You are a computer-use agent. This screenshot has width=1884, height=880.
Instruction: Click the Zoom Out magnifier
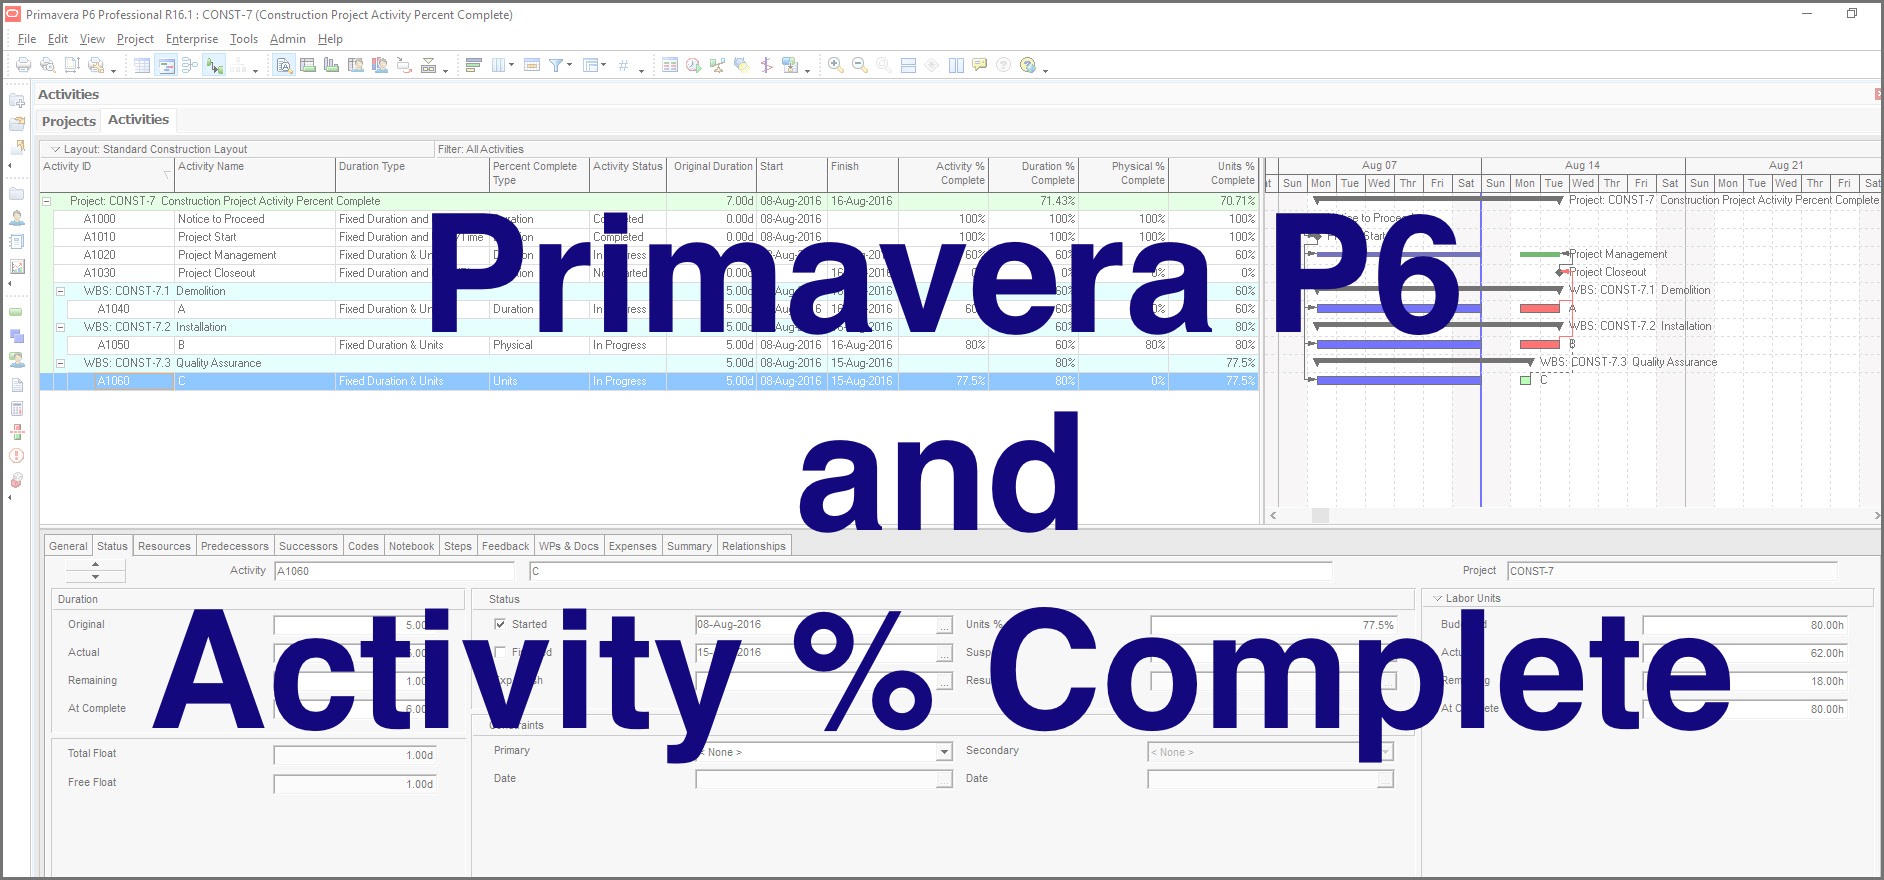(859, 65)
